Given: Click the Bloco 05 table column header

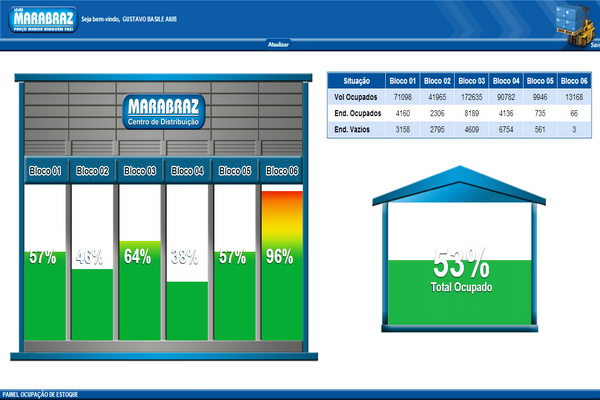Looking at the screenshot, I should coord(540,81).
